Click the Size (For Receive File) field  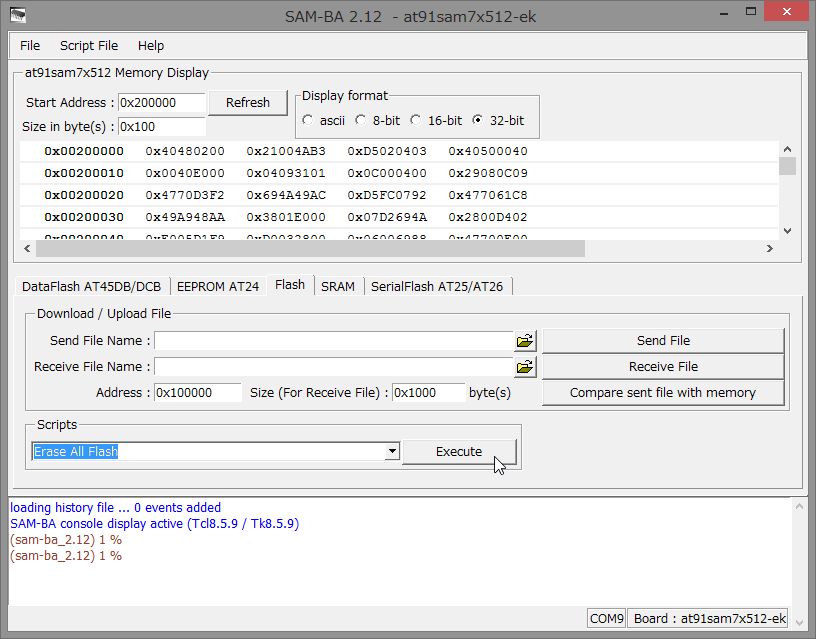click(428, 393)
